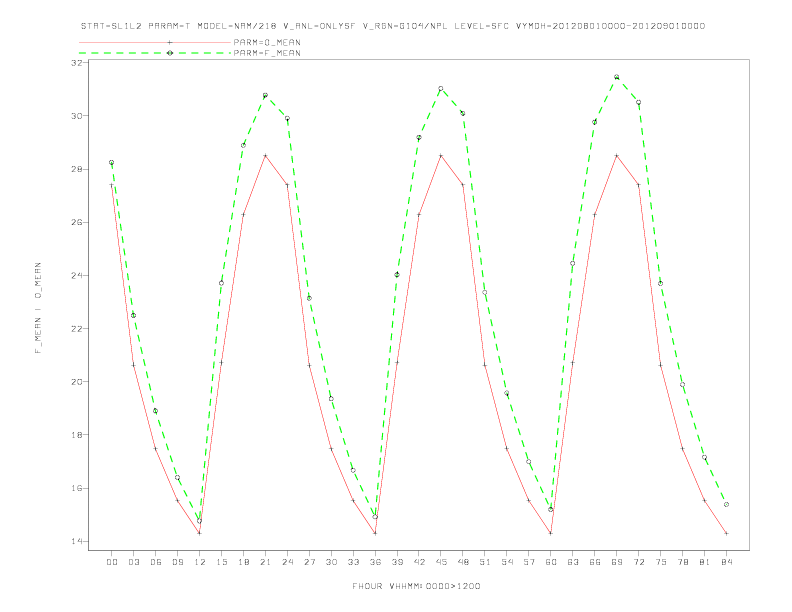Viewport: 792px width, 612px height.
Task: Click x-axis forecast hour label 45
Action: [x=441, y=562]
